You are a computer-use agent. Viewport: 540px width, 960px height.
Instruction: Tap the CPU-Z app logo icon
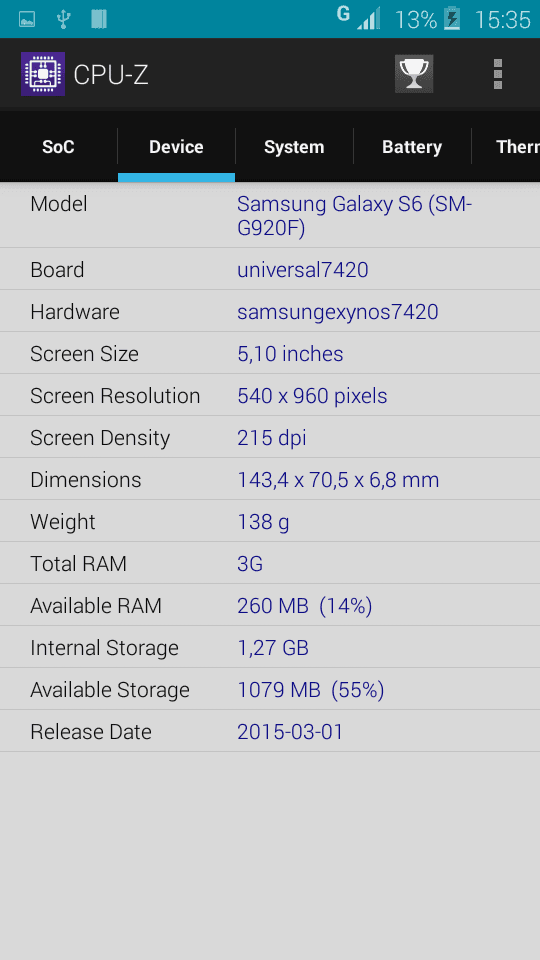coord(43,74)
